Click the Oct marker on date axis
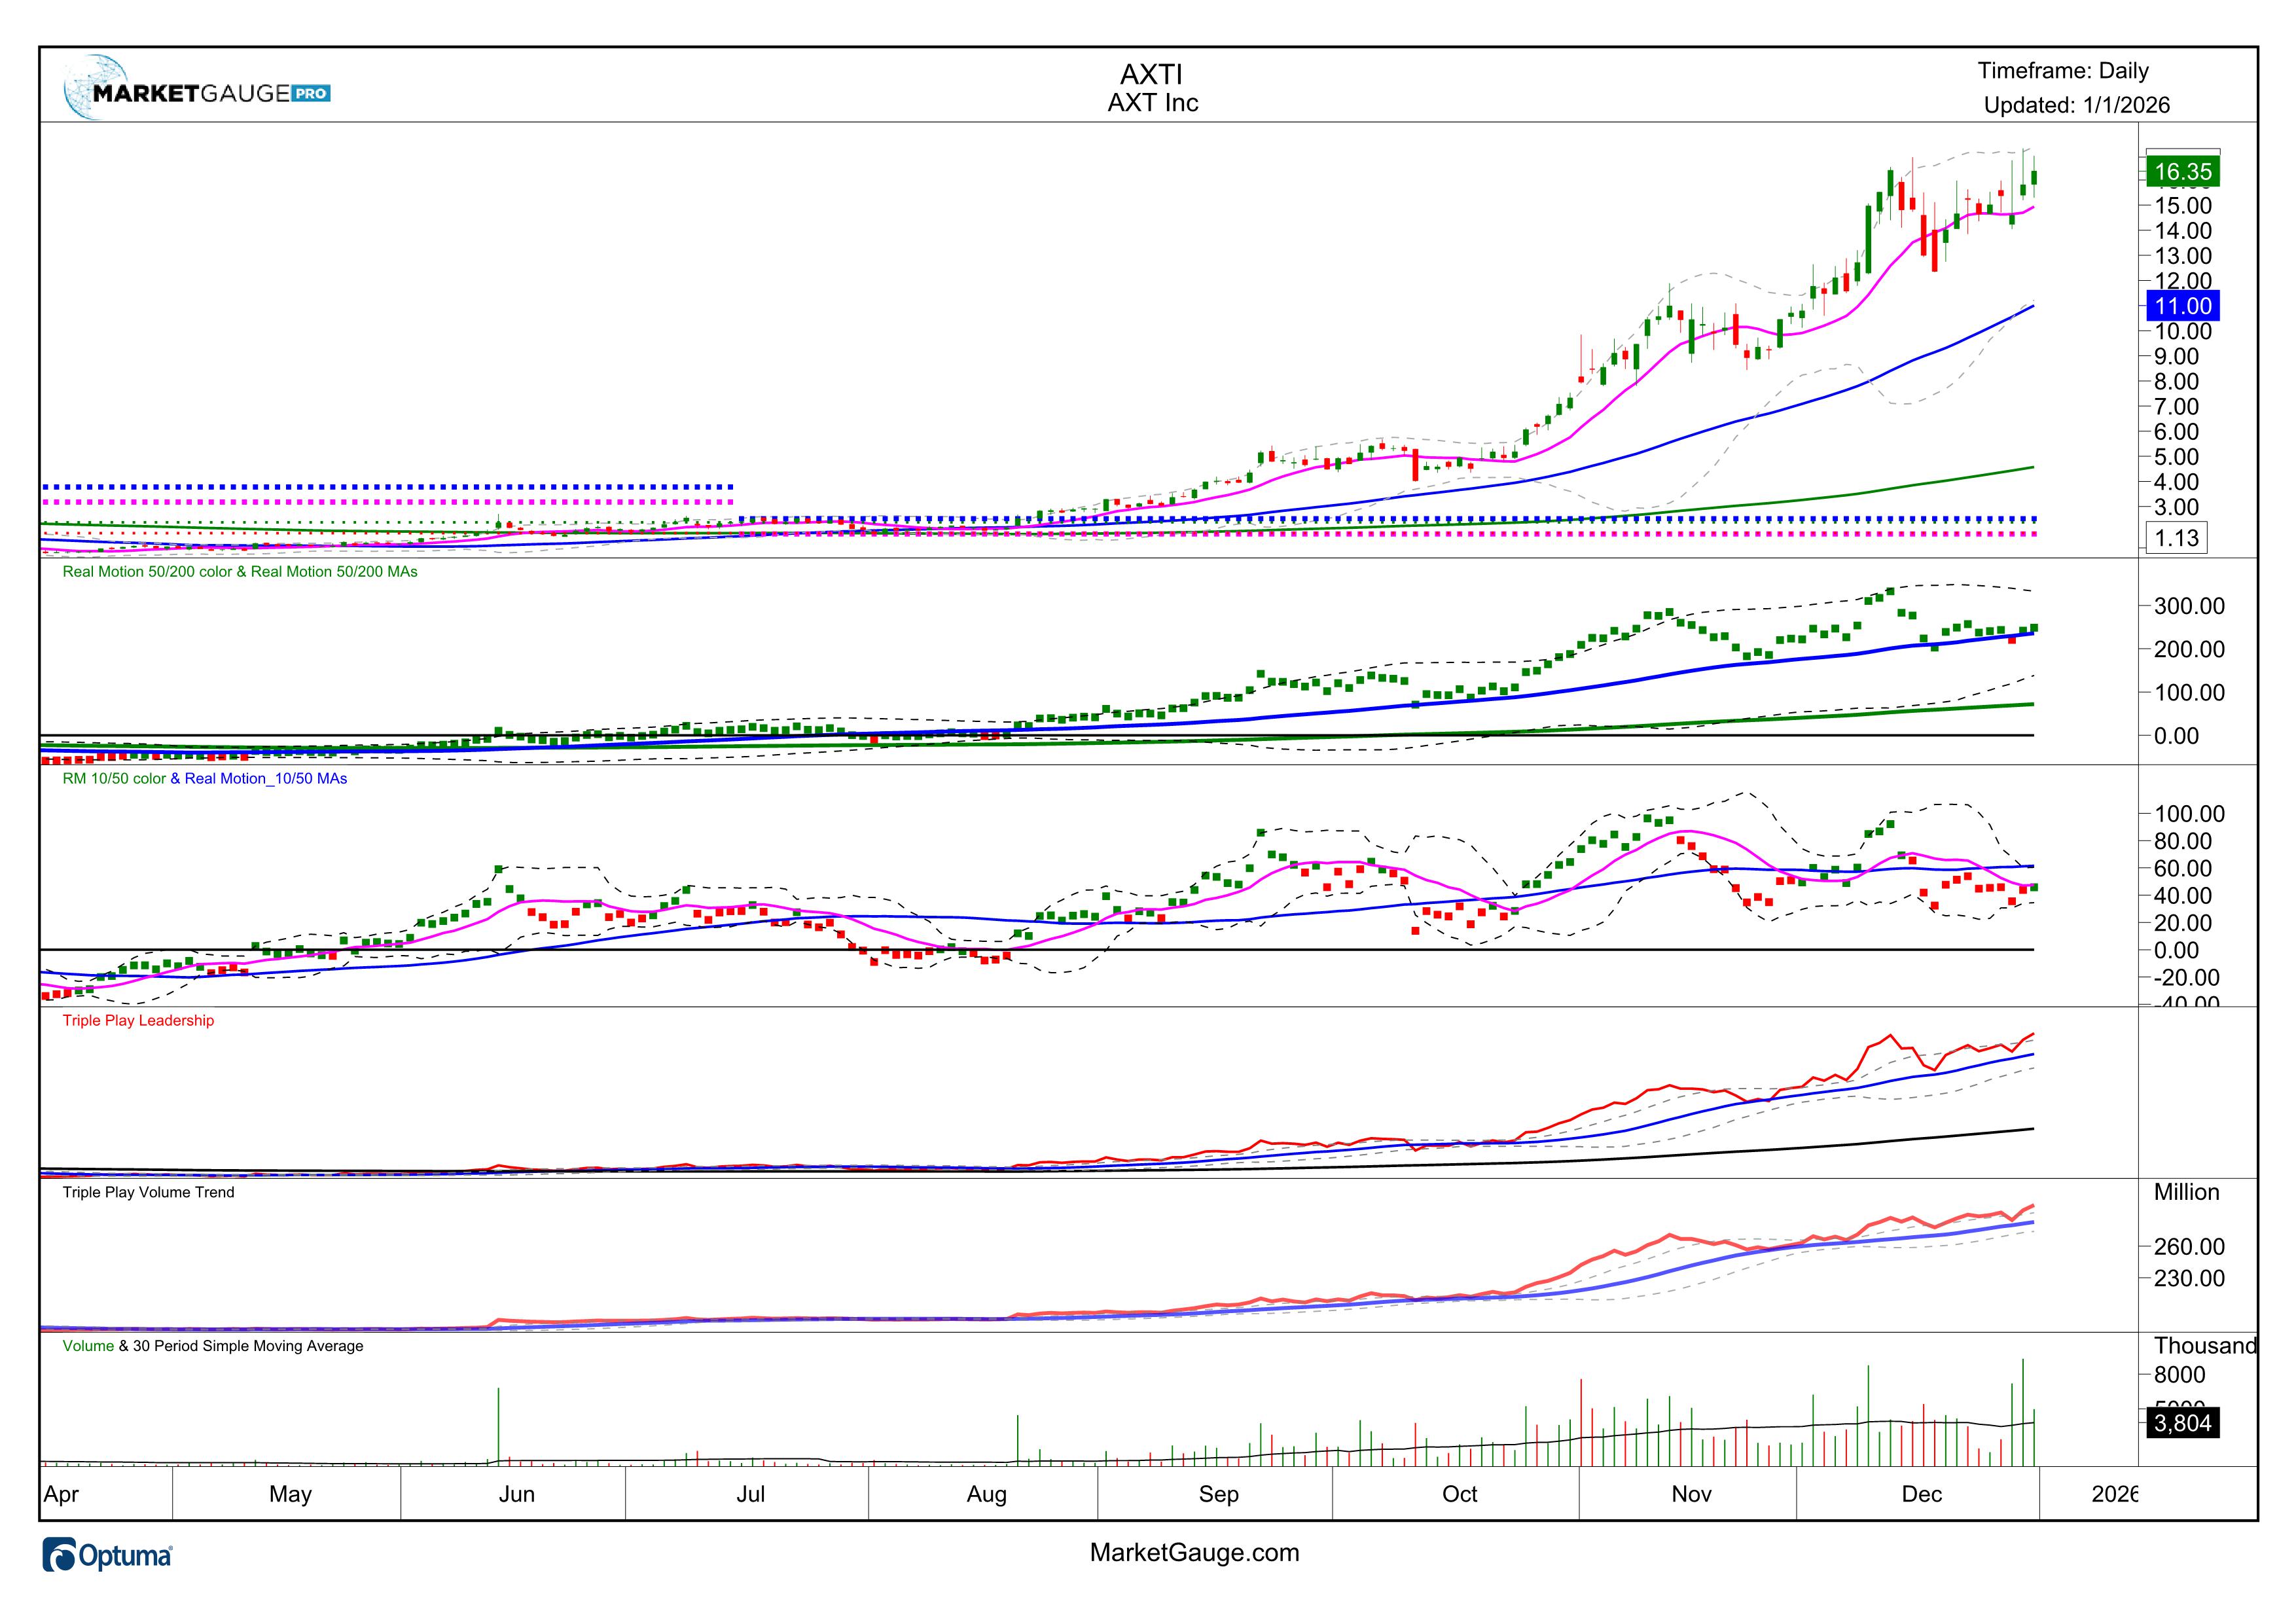 [x=1459, y=1494]
